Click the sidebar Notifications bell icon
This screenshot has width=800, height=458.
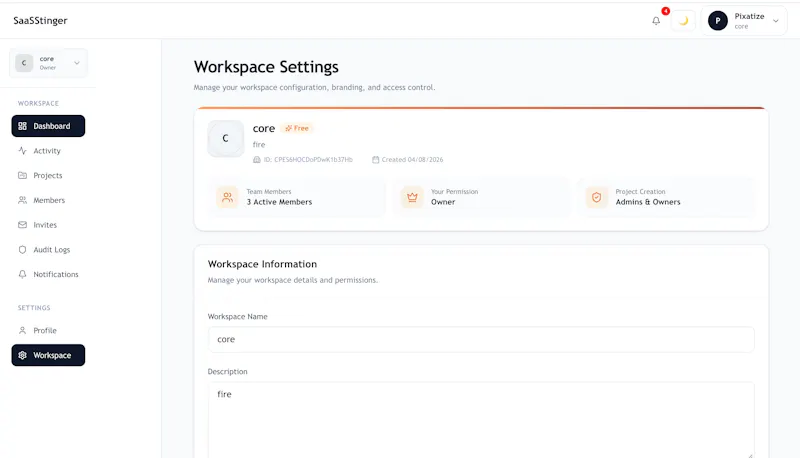tap(22, 274)
